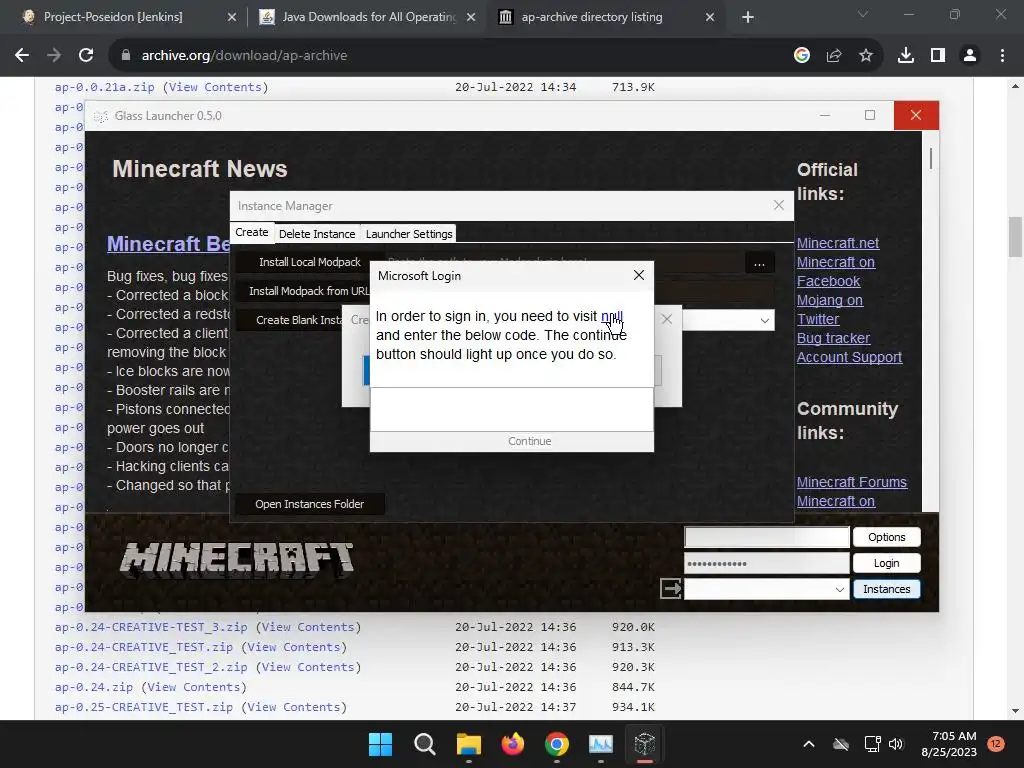The image size is (1024, 768).
Task: Click the browser page scrollbar thumb
Action: coord(1015,236)
